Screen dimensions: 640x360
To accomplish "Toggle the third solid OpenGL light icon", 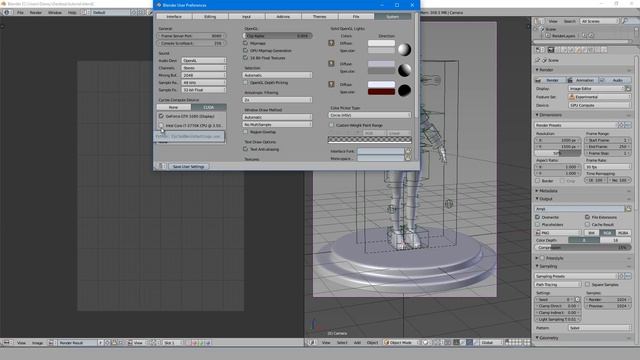I will 331,84.
